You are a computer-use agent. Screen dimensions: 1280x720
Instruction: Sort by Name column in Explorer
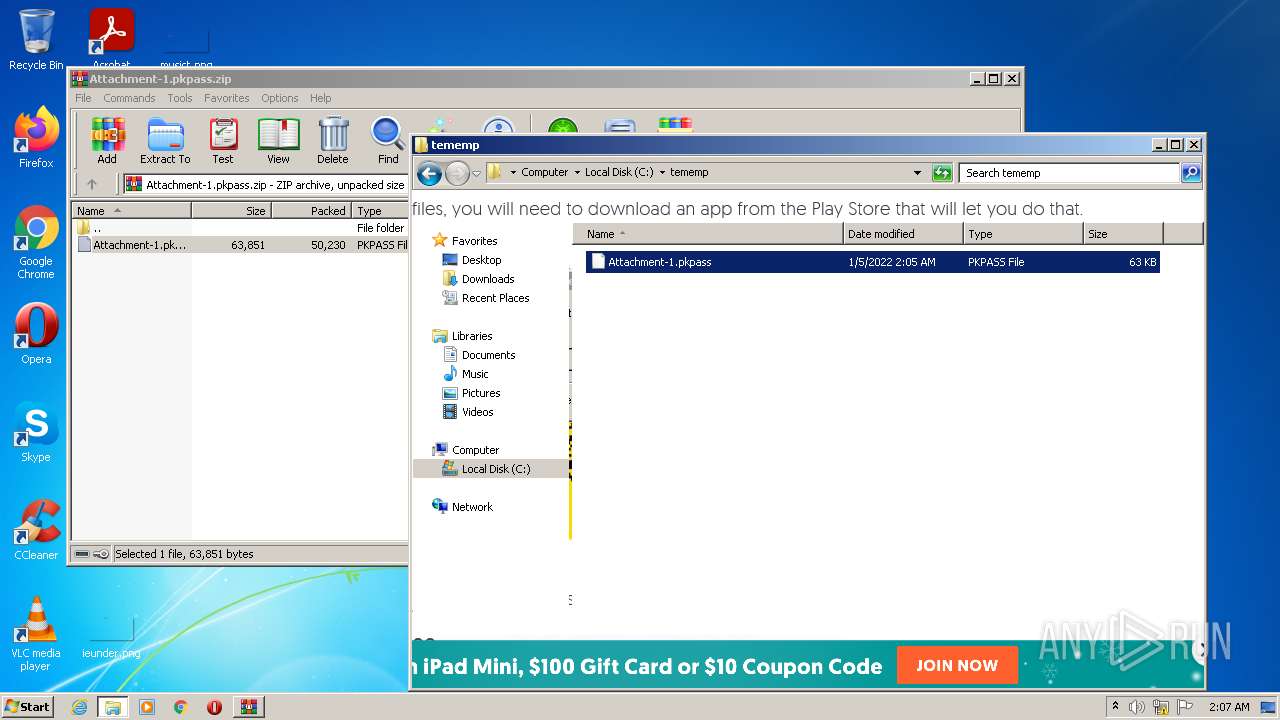tap(708, 234)
